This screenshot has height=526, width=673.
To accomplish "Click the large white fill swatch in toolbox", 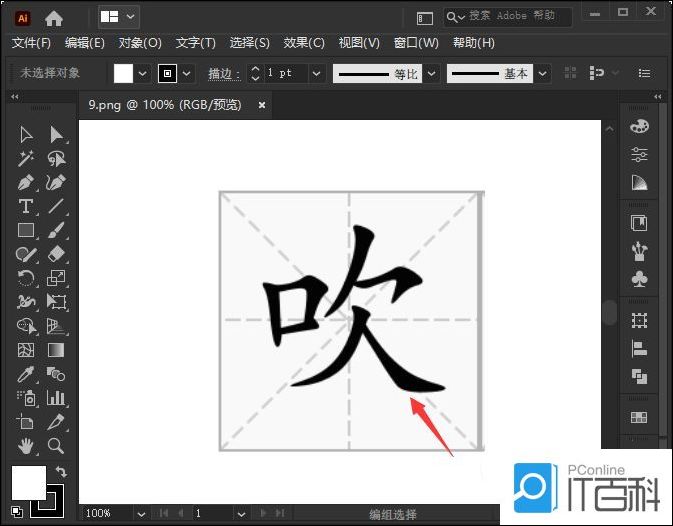I will pyautogui.click(x=29, y=483).
